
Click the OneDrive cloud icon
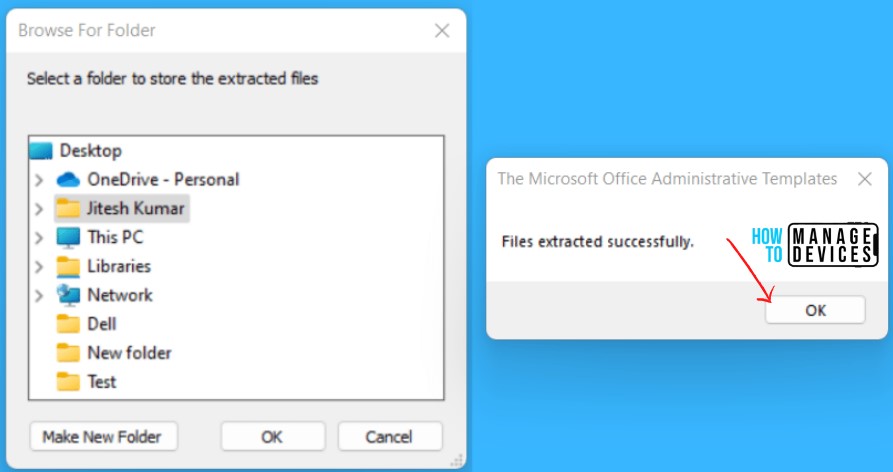click(68, 180)
